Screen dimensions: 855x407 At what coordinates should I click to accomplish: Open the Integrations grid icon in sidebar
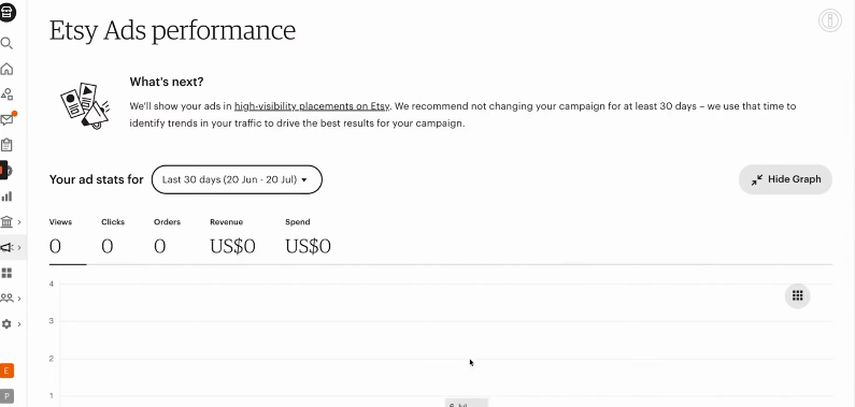click(x=7, y=273)
